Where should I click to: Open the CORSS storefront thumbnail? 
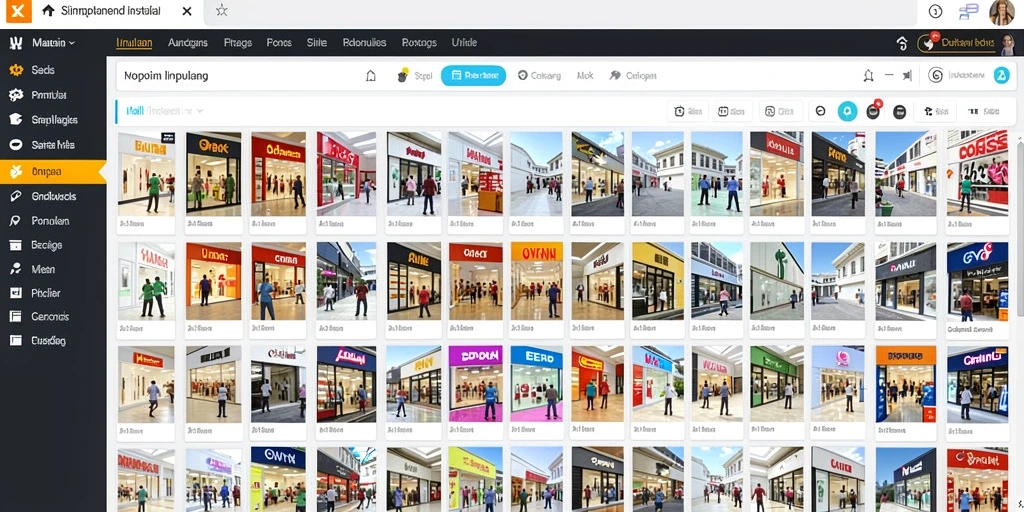tap(977, 174)
